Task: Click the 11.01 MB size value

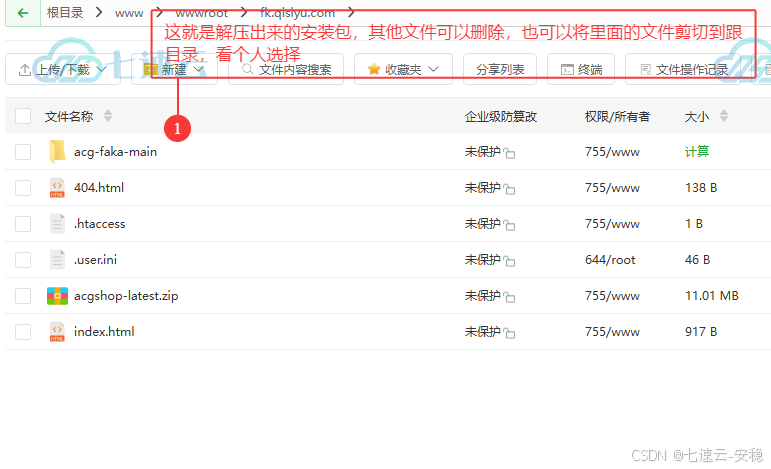Action: [x=712, y=296]
